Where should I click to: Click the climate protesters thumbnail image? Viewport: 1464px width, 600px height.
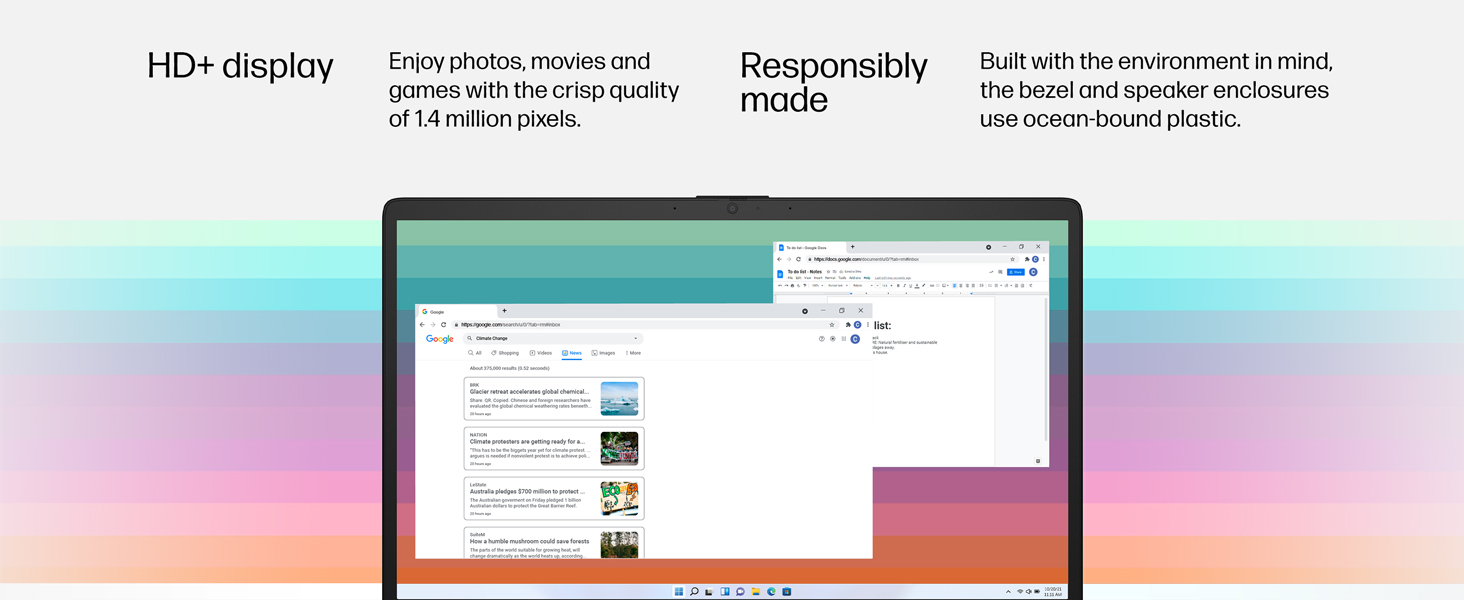(619, 448)
